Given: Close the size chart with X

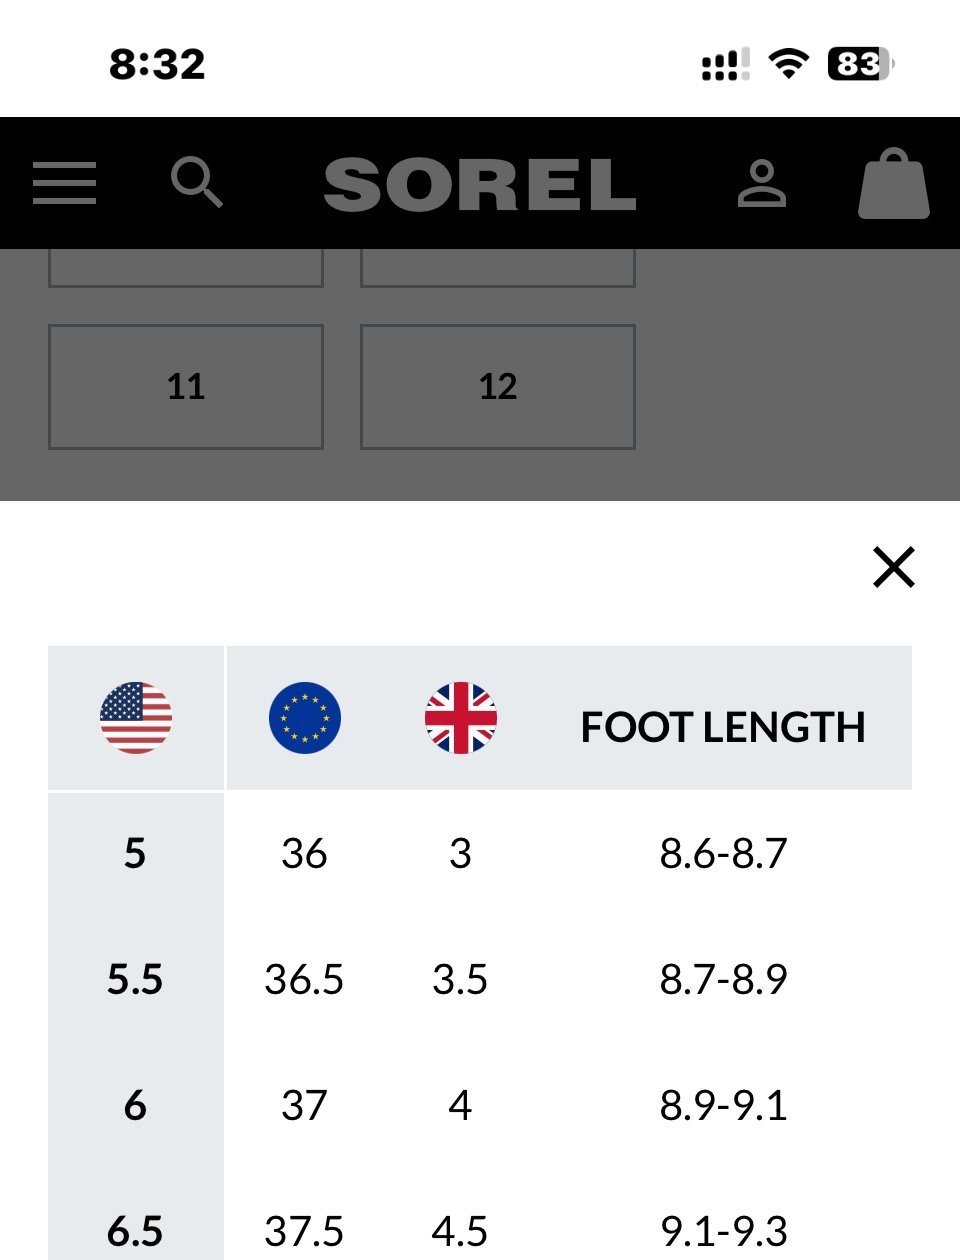Looking at the screenshot, I should click(x=894, y=567).
